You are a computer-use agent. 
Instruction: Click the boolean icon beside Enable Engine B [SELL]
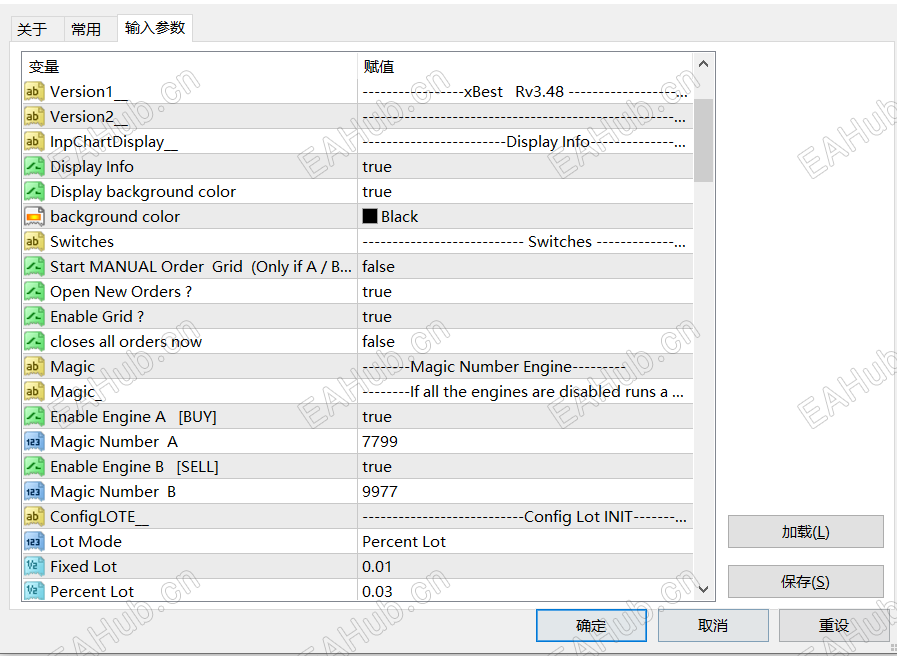point(33,466)
